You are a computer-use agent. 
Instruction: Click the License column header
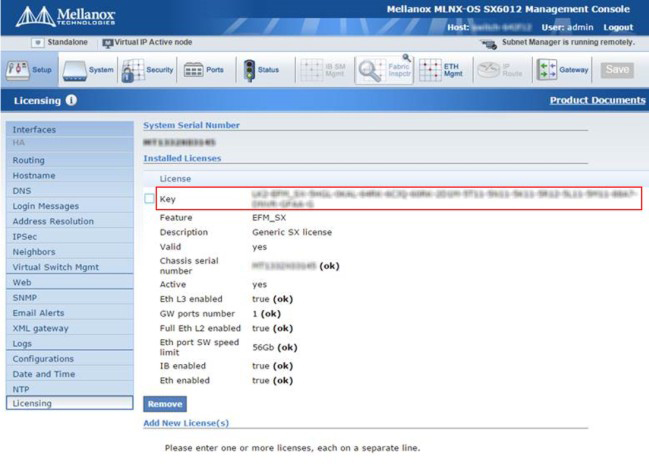pyautogui.click(x=175, y=179)
